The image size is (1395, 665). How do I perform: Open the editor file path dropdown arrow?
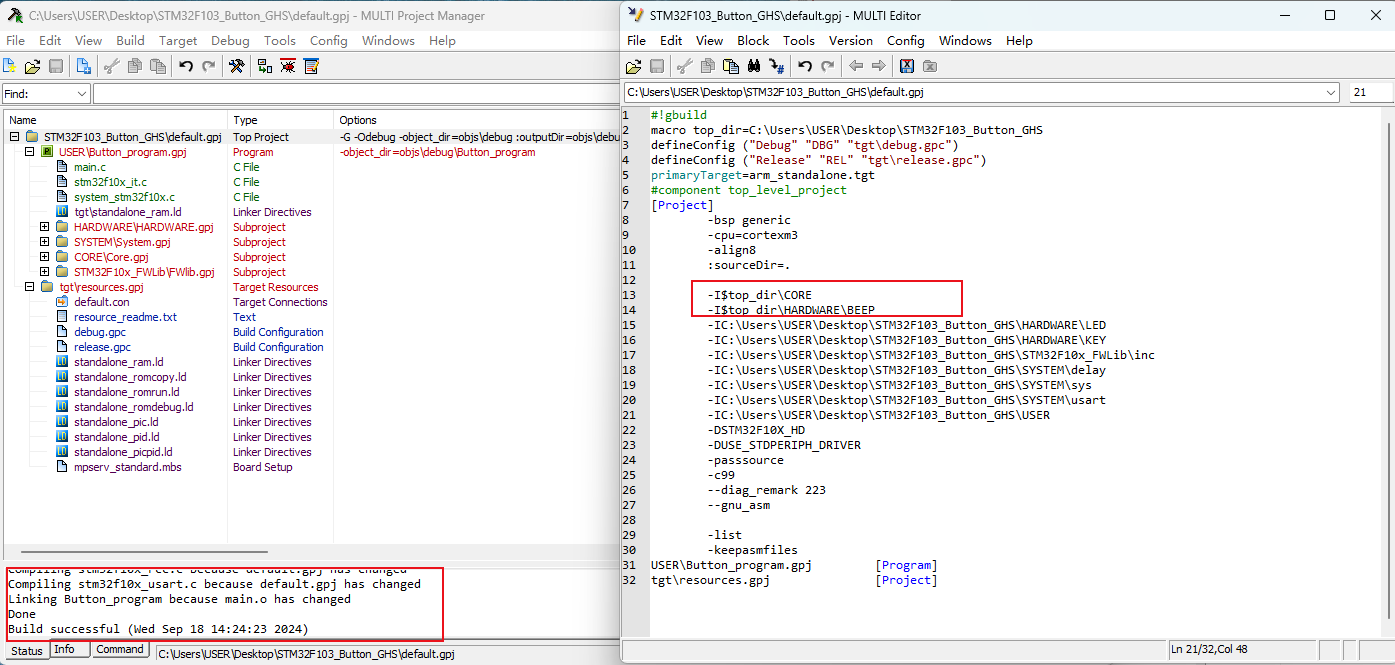click(1331, 92)
